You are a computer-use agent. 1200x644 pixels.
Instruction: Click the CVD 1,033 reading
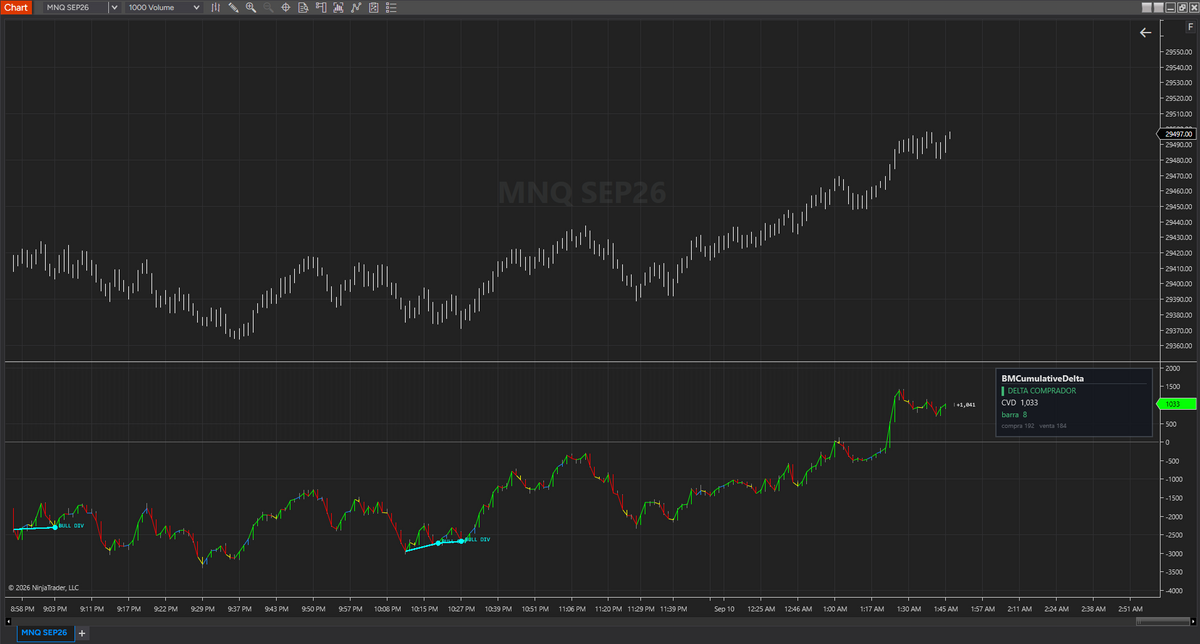pos(1019,402)
